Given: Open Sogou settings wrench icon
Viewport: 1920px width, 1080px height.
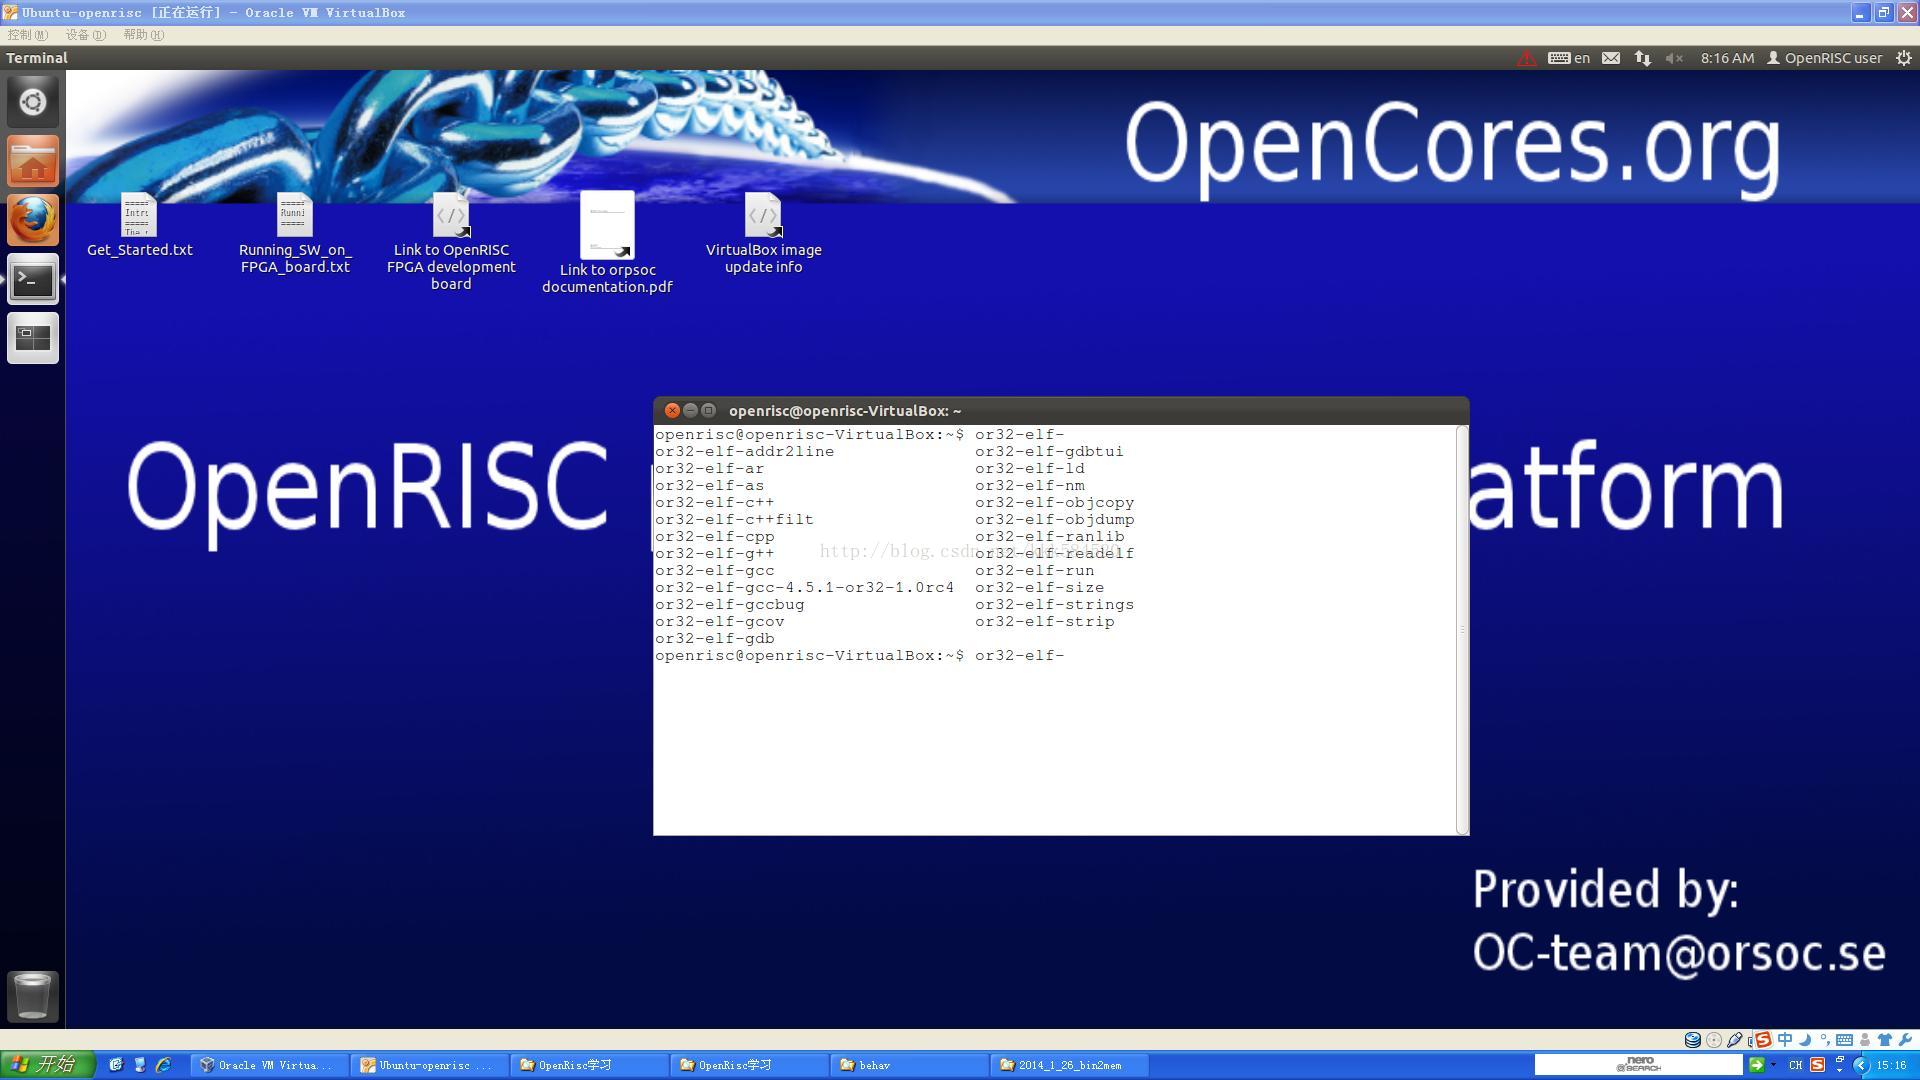Looking at the screenshot, I should coord(1905,1040).
